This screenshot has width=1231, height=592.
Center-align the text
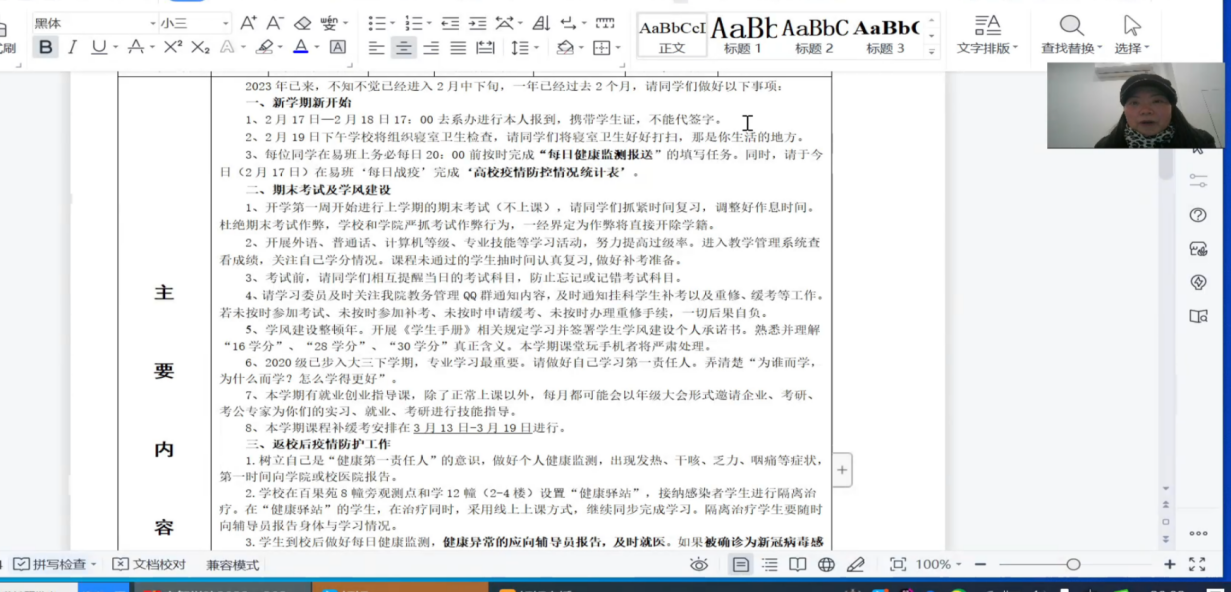click(404, 47)
